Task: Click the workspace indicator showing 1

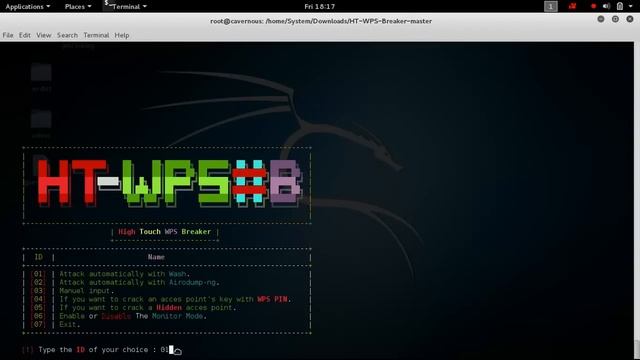Action: click(x=551, y=7)
